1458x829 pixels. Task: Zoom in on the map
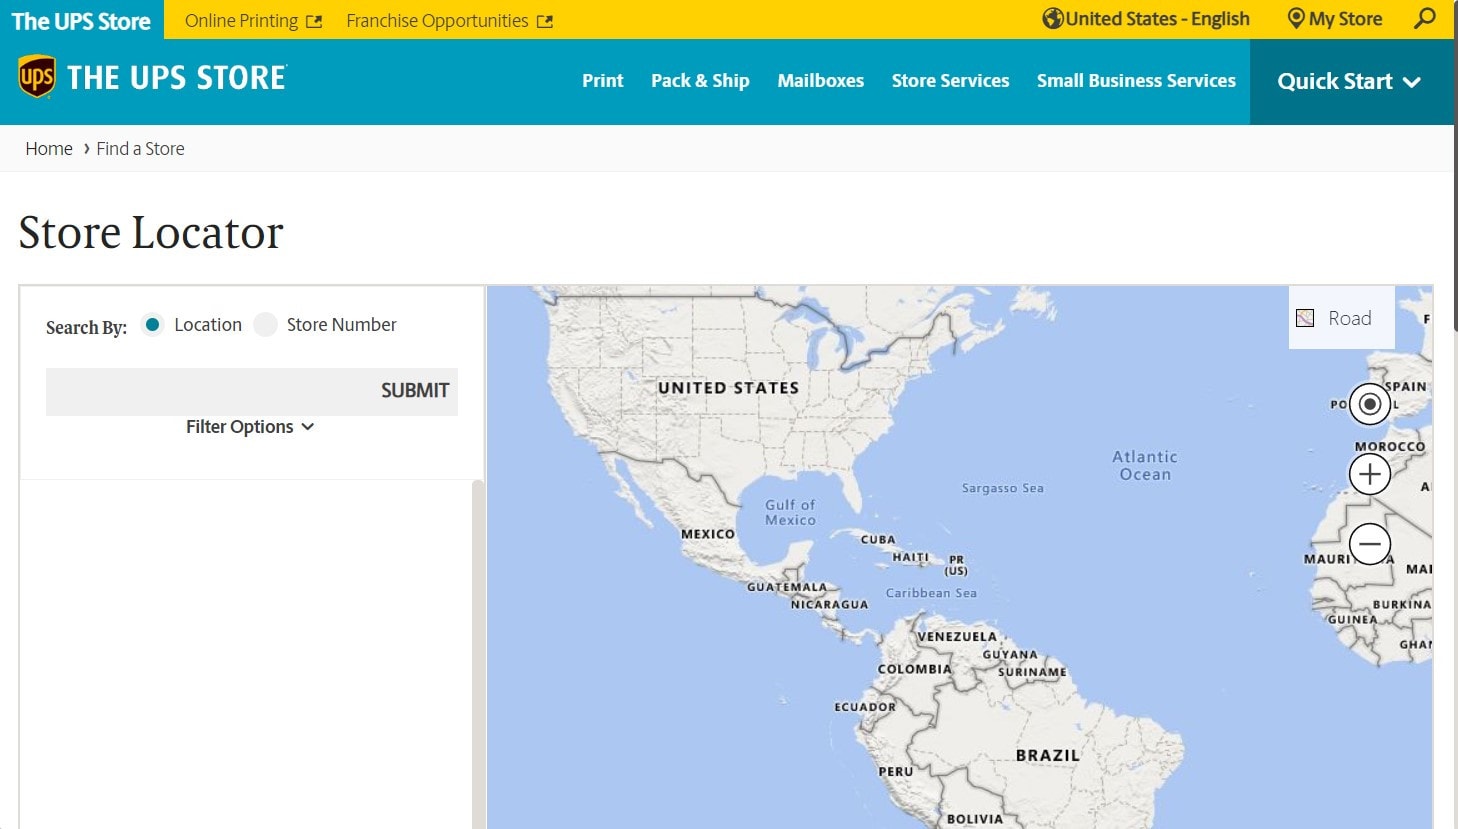coord(1370,474)
